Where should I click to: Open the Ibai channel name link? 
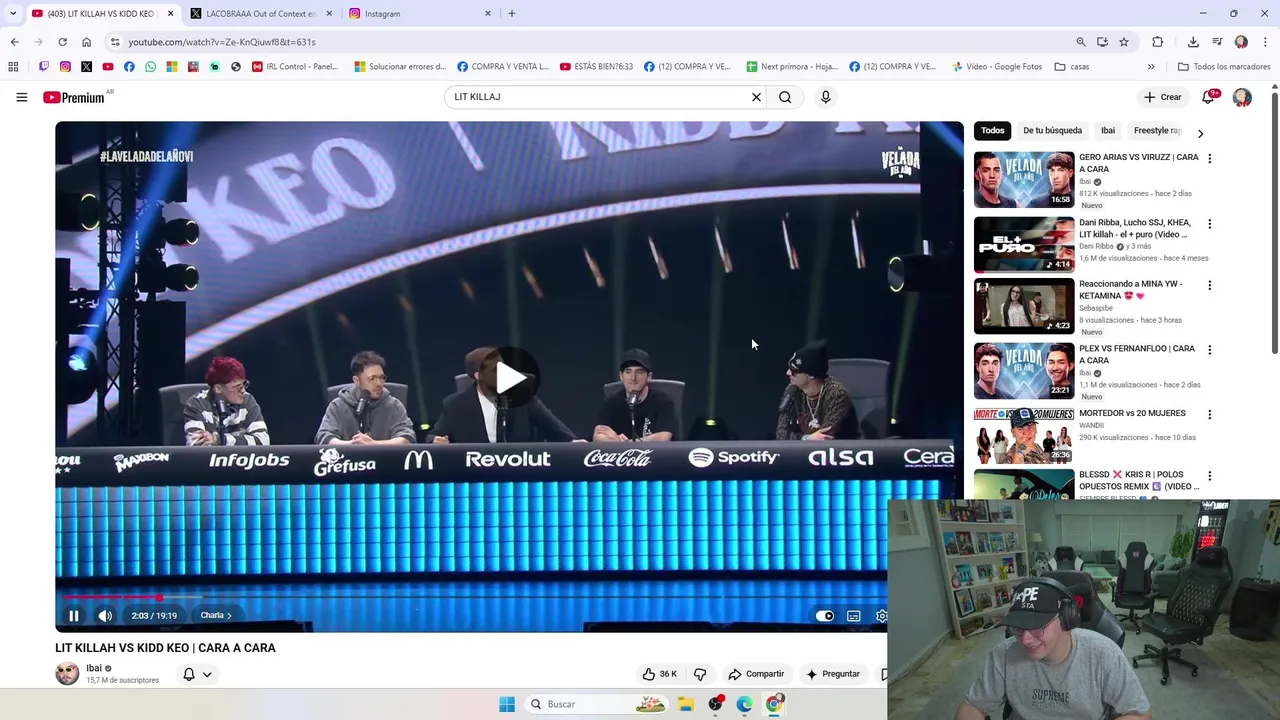click(x=94, y=668)
